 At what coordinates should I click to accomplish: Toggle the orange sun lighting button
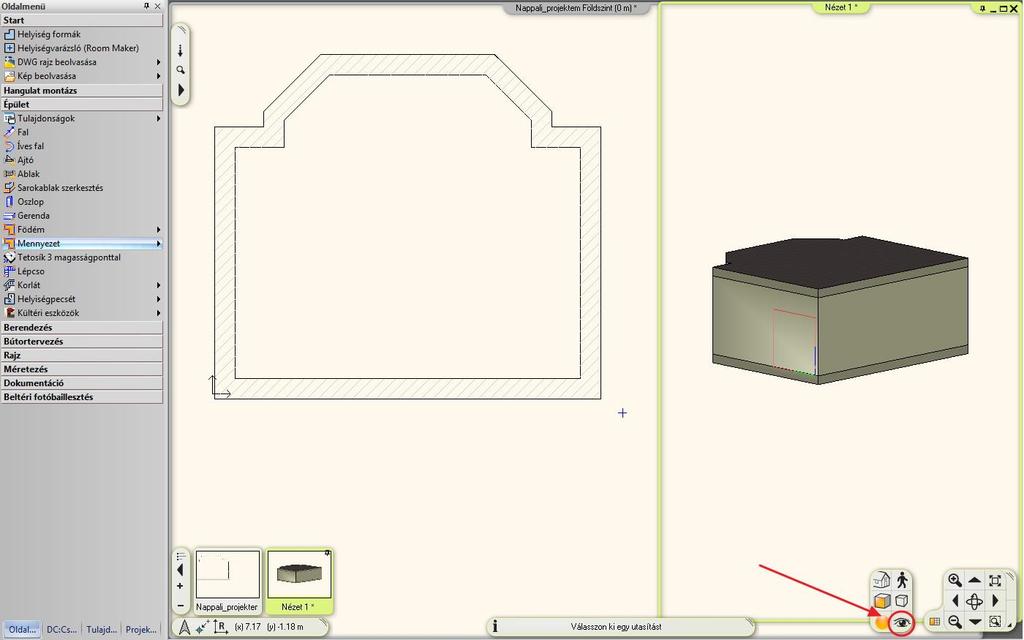882,622
